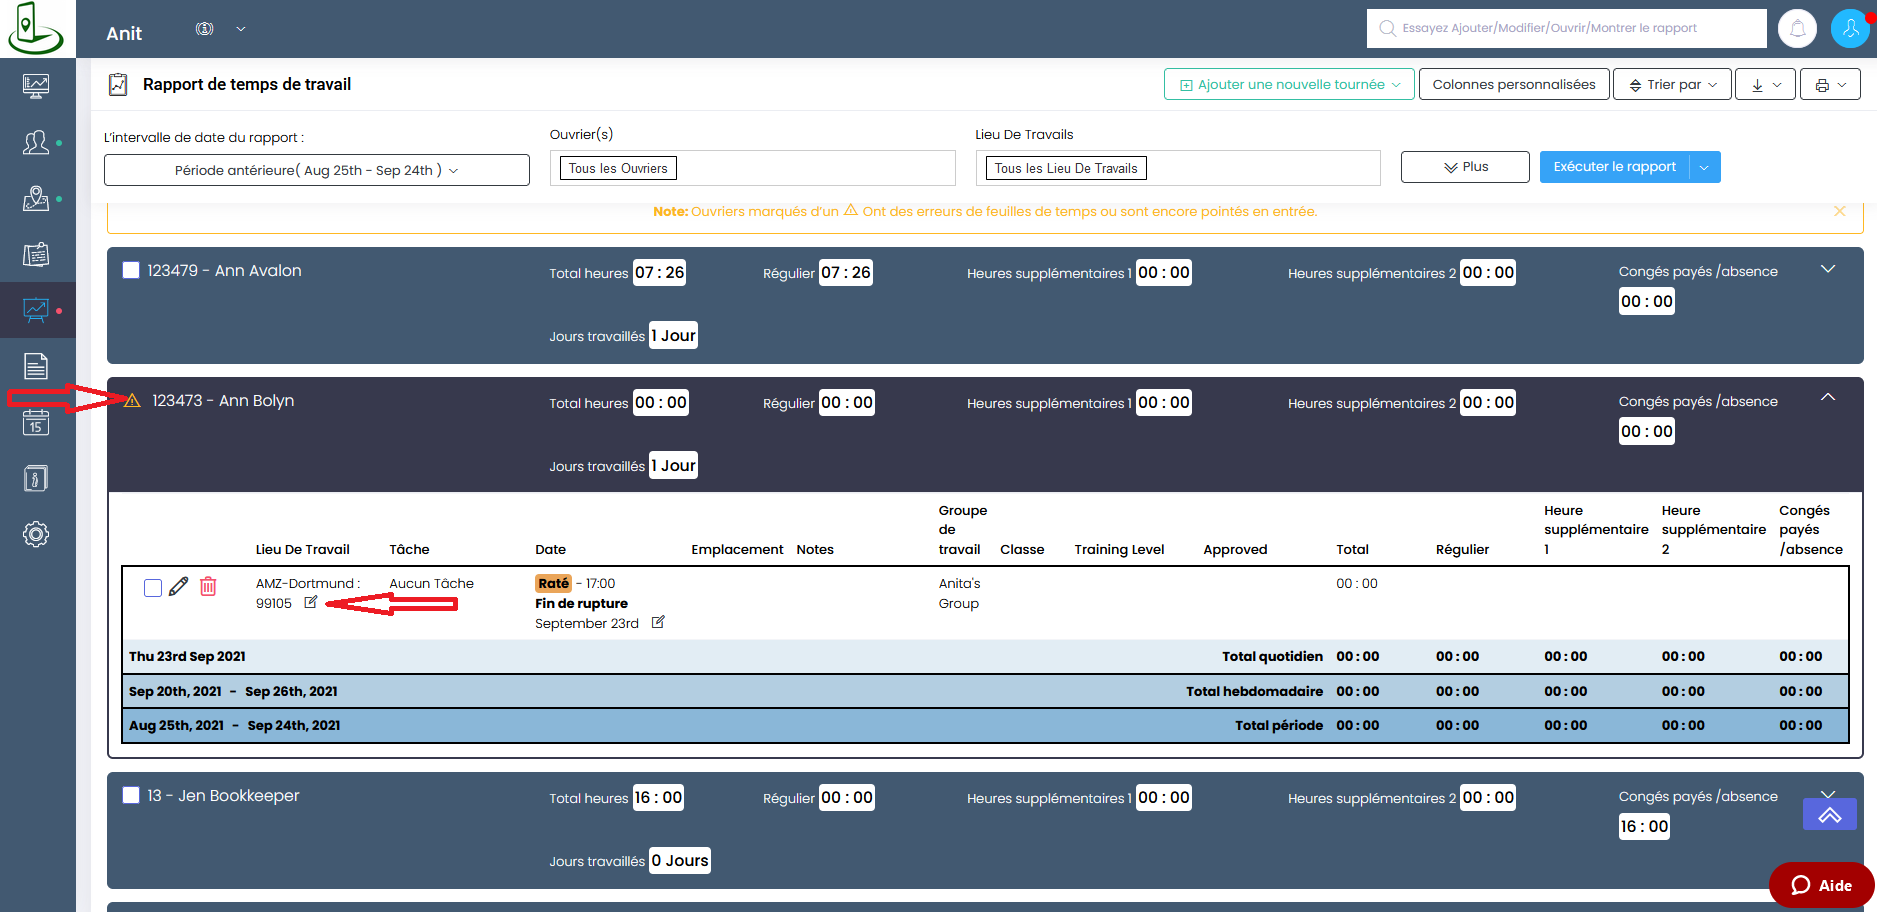1877x912 pixels.
Task: Click the red trash delete icon
Action: point(208,587)
